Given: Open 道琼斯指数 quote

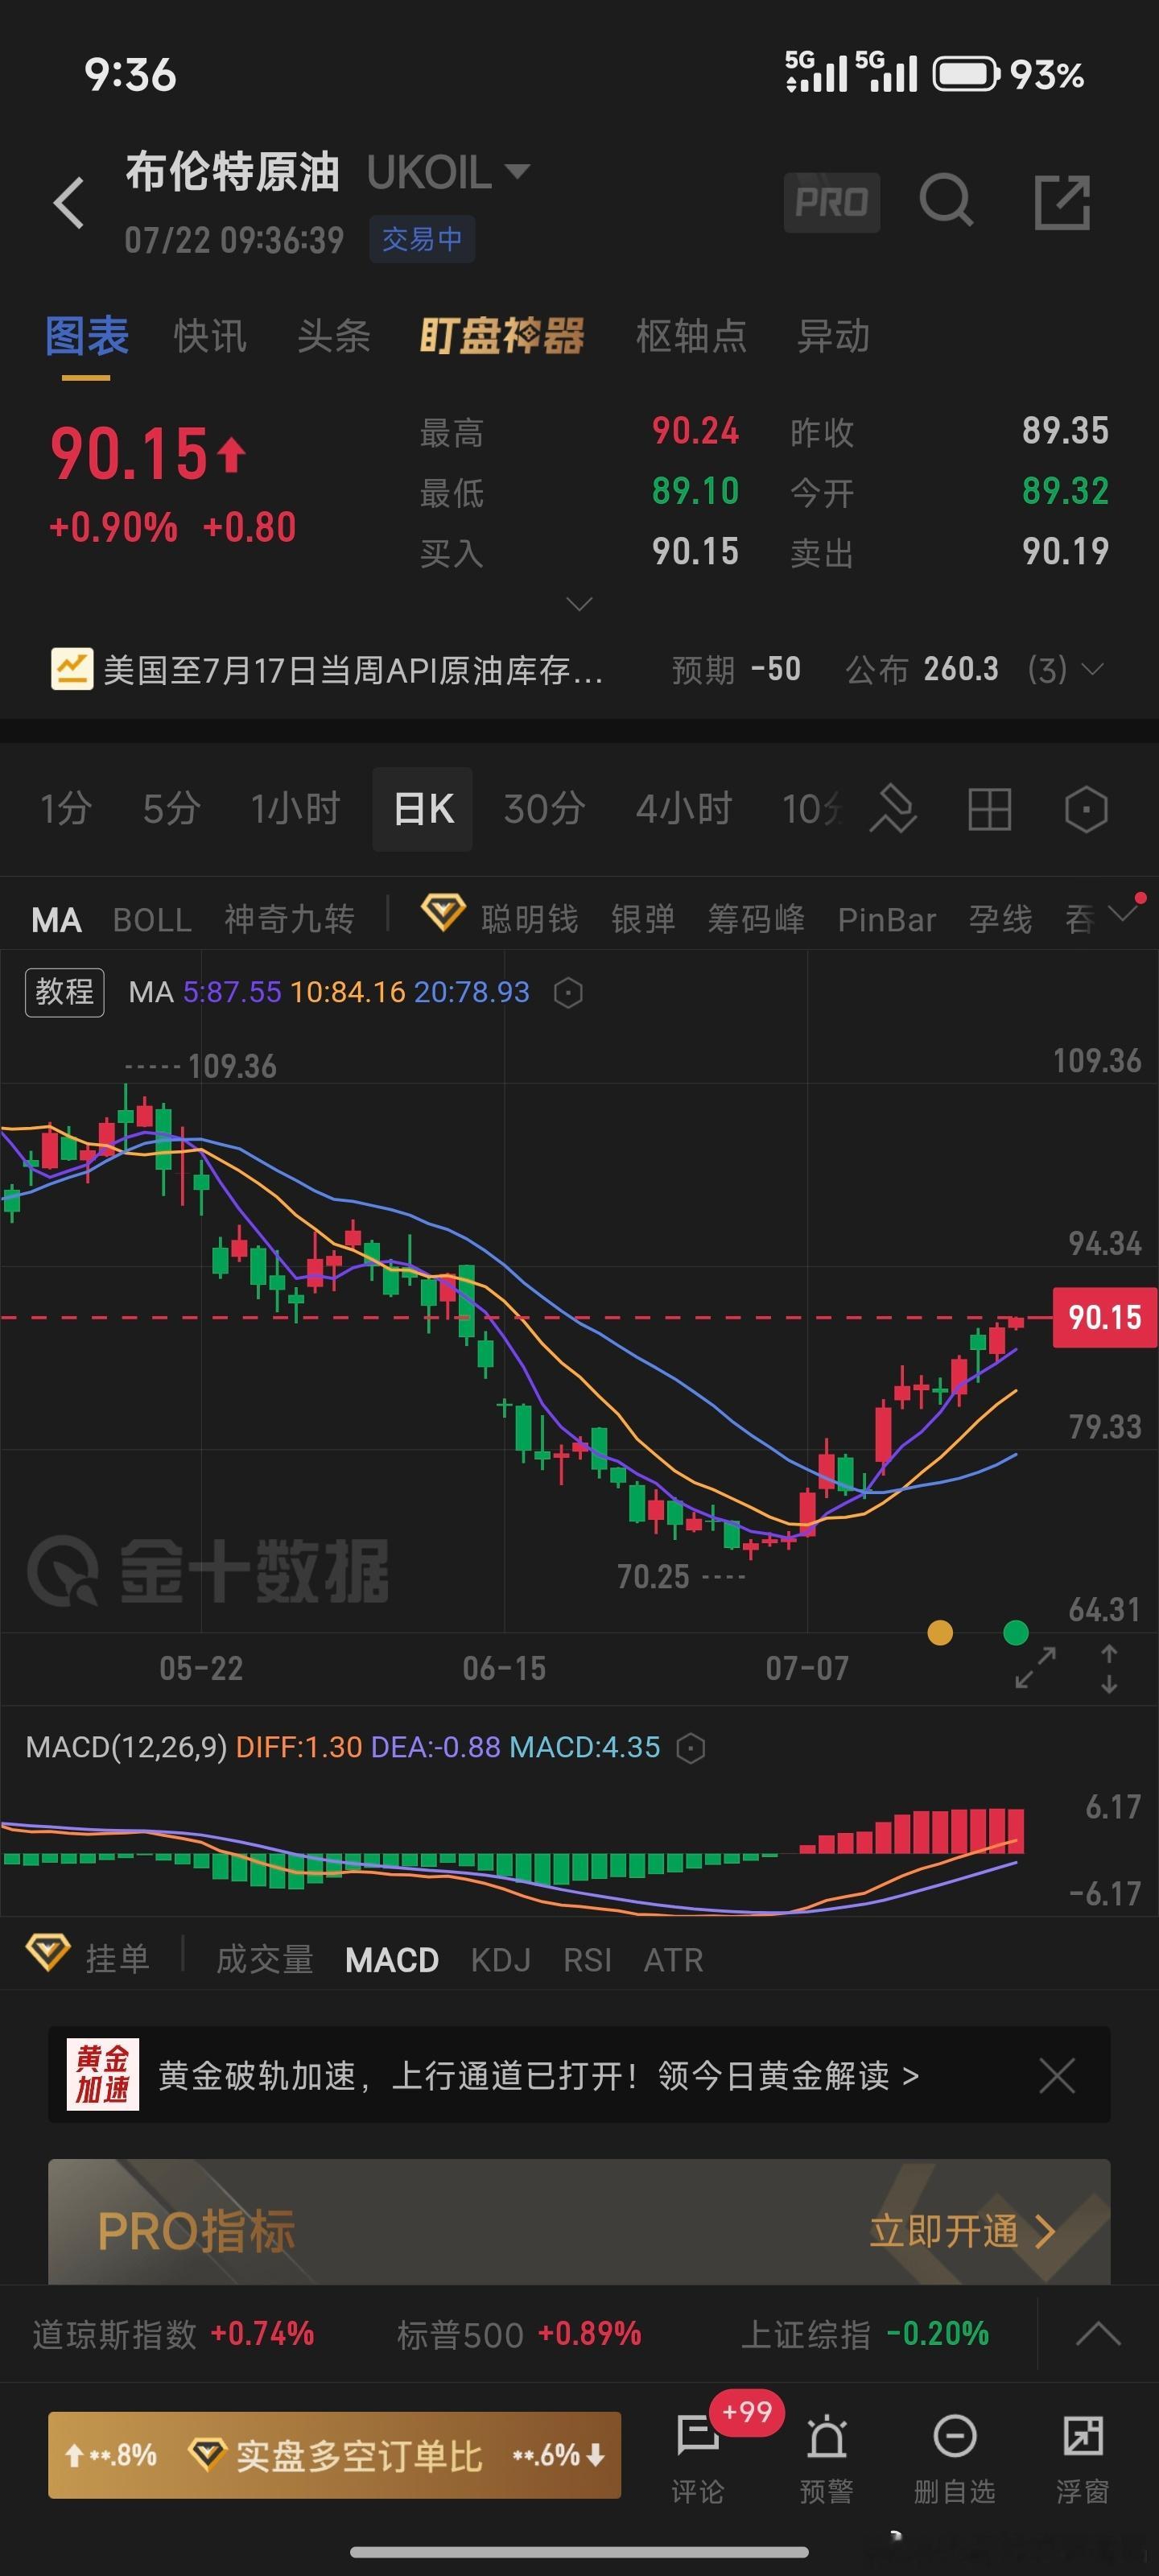Looking at the screenshot, I should 173,2334.
